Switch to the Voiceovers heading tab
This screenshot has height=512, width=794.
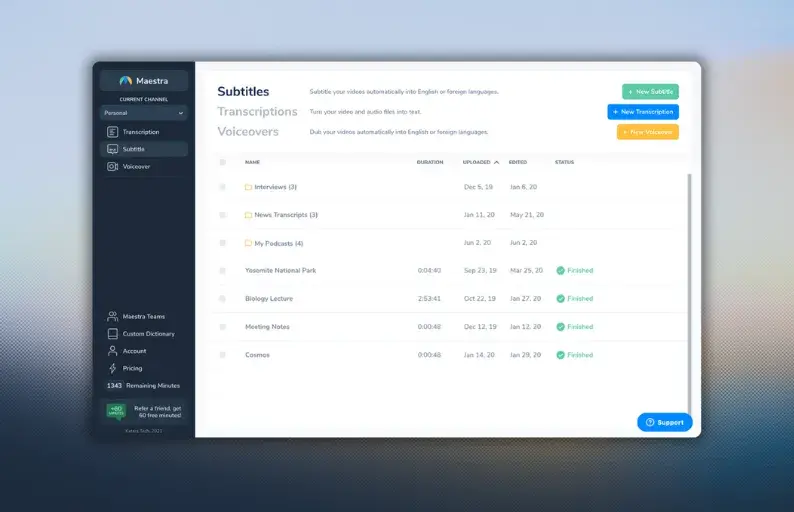[248, 132]
